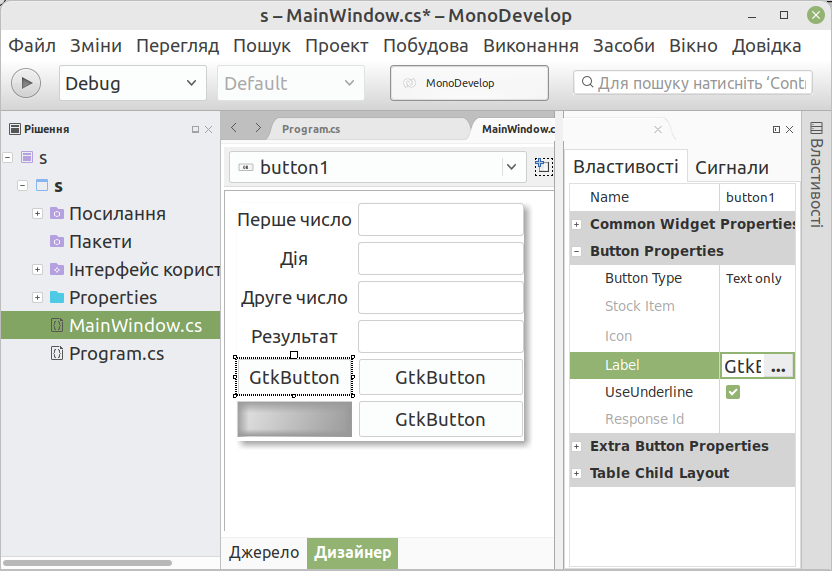Image resolution: width=832 pixels, height=571 pixels.
Task: Switch to the Дизайнер view tab
Action: click(353, 552)
